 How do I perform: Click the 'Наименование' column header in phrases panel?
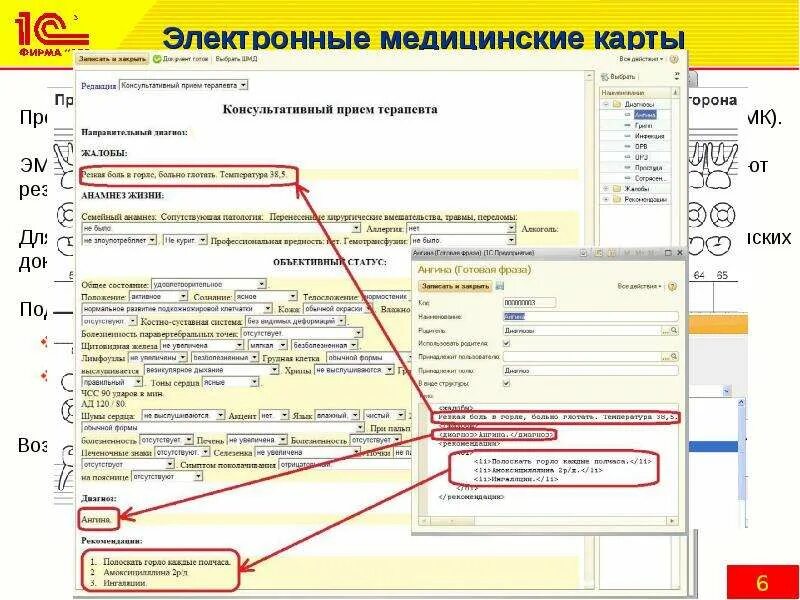click(x=636, y=92)
